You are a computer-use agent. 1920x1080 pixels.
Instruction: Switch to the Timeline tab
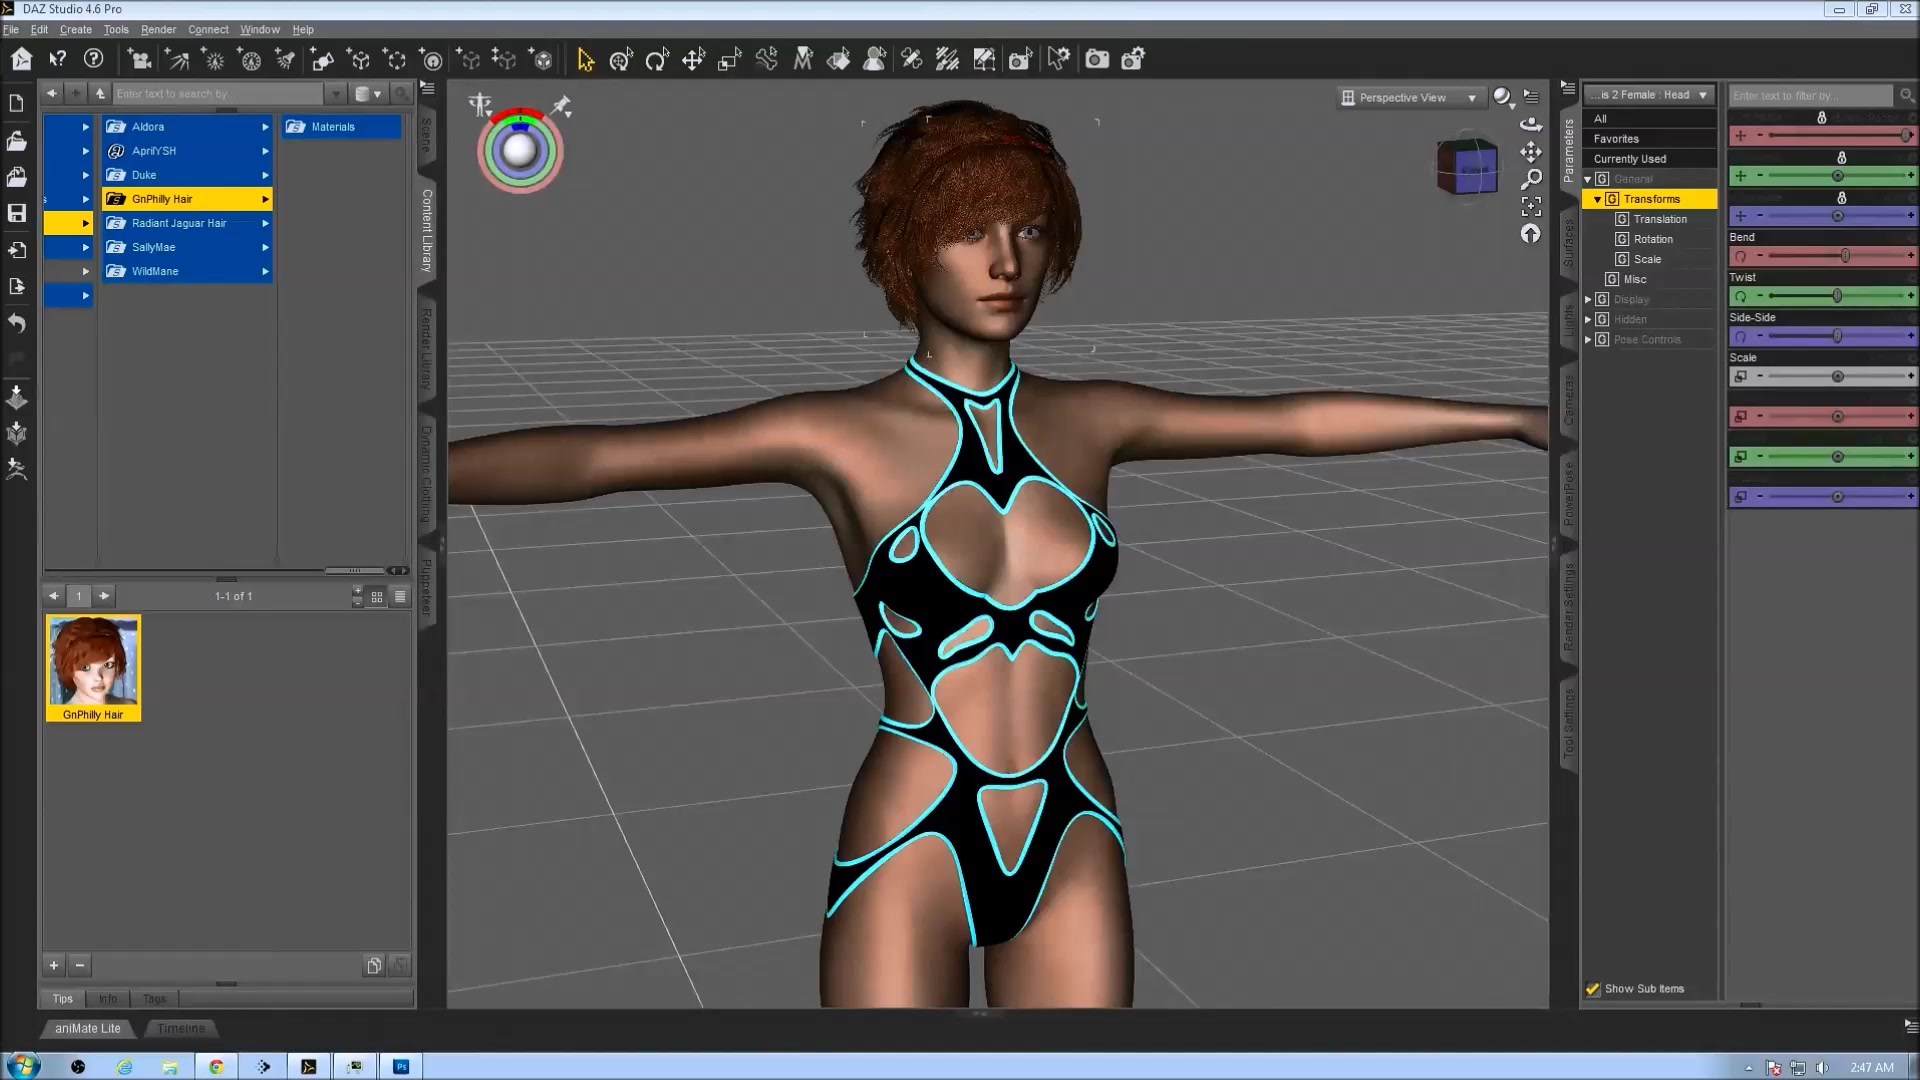(180, 1028)
